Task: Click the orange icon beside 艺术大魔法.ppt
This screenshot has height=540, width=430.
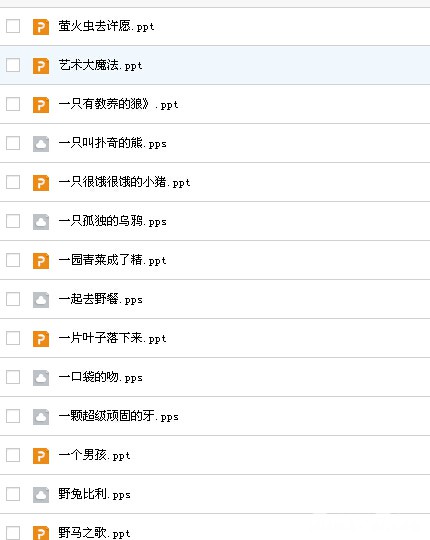Action: 41,65
